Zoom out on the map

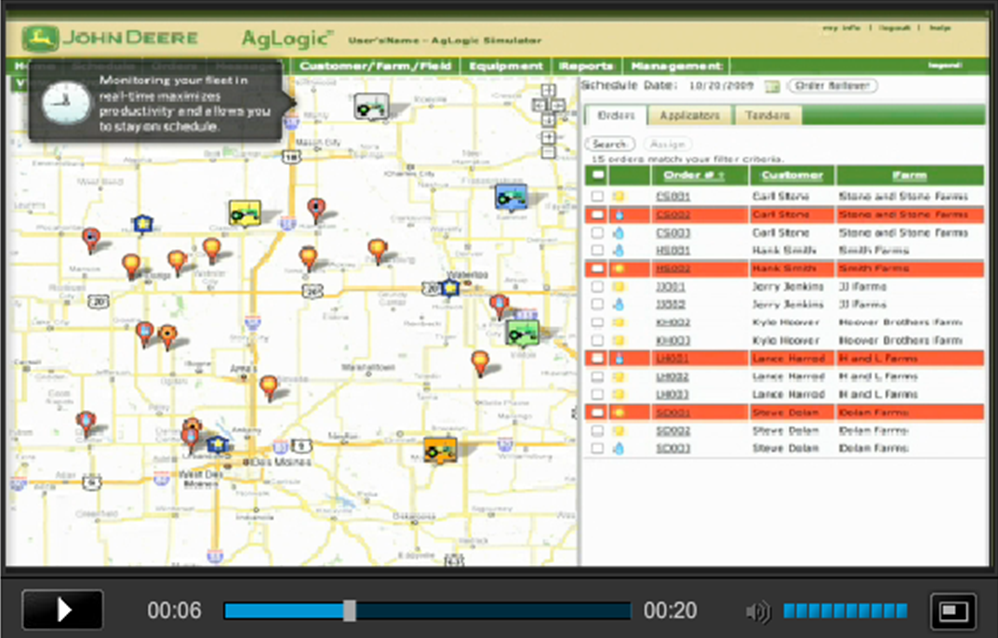click(548, 152)
